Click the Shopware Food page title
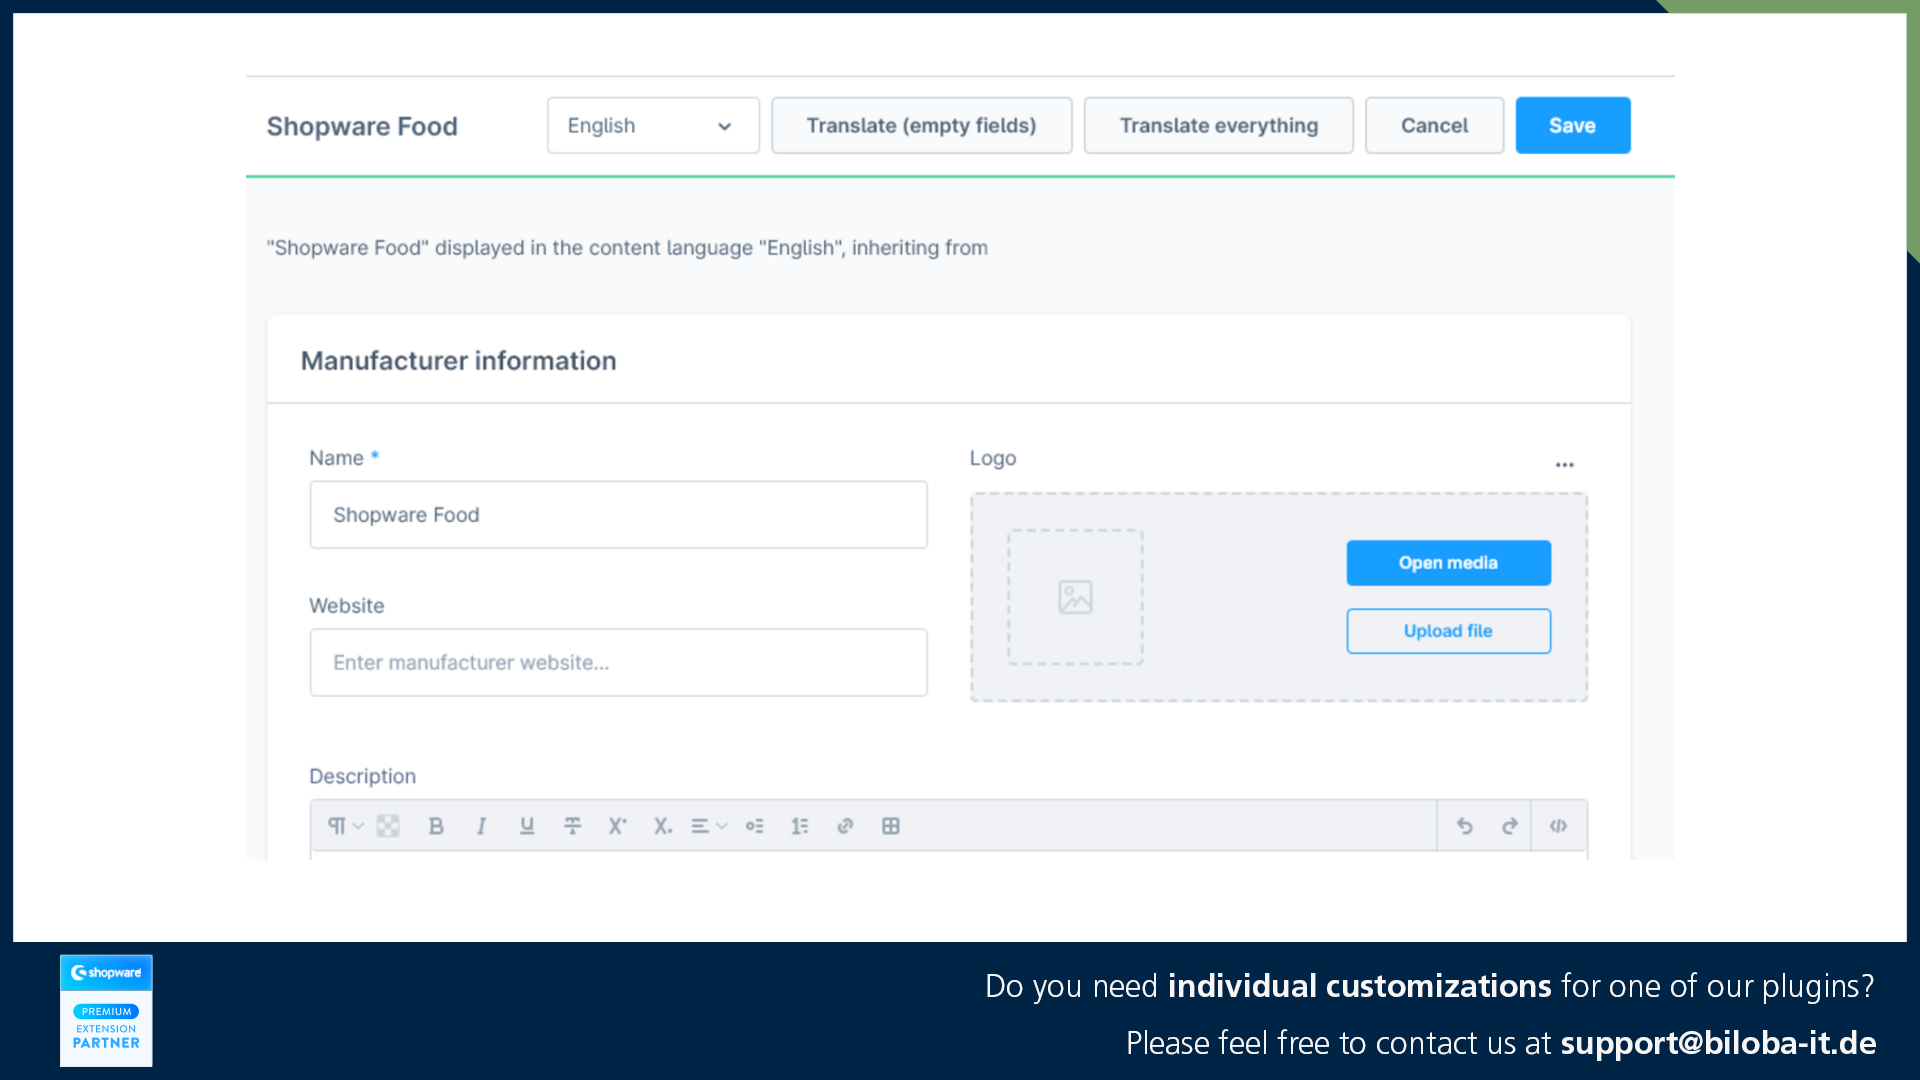The image size is (1920, 1080). tap(362, 126)
